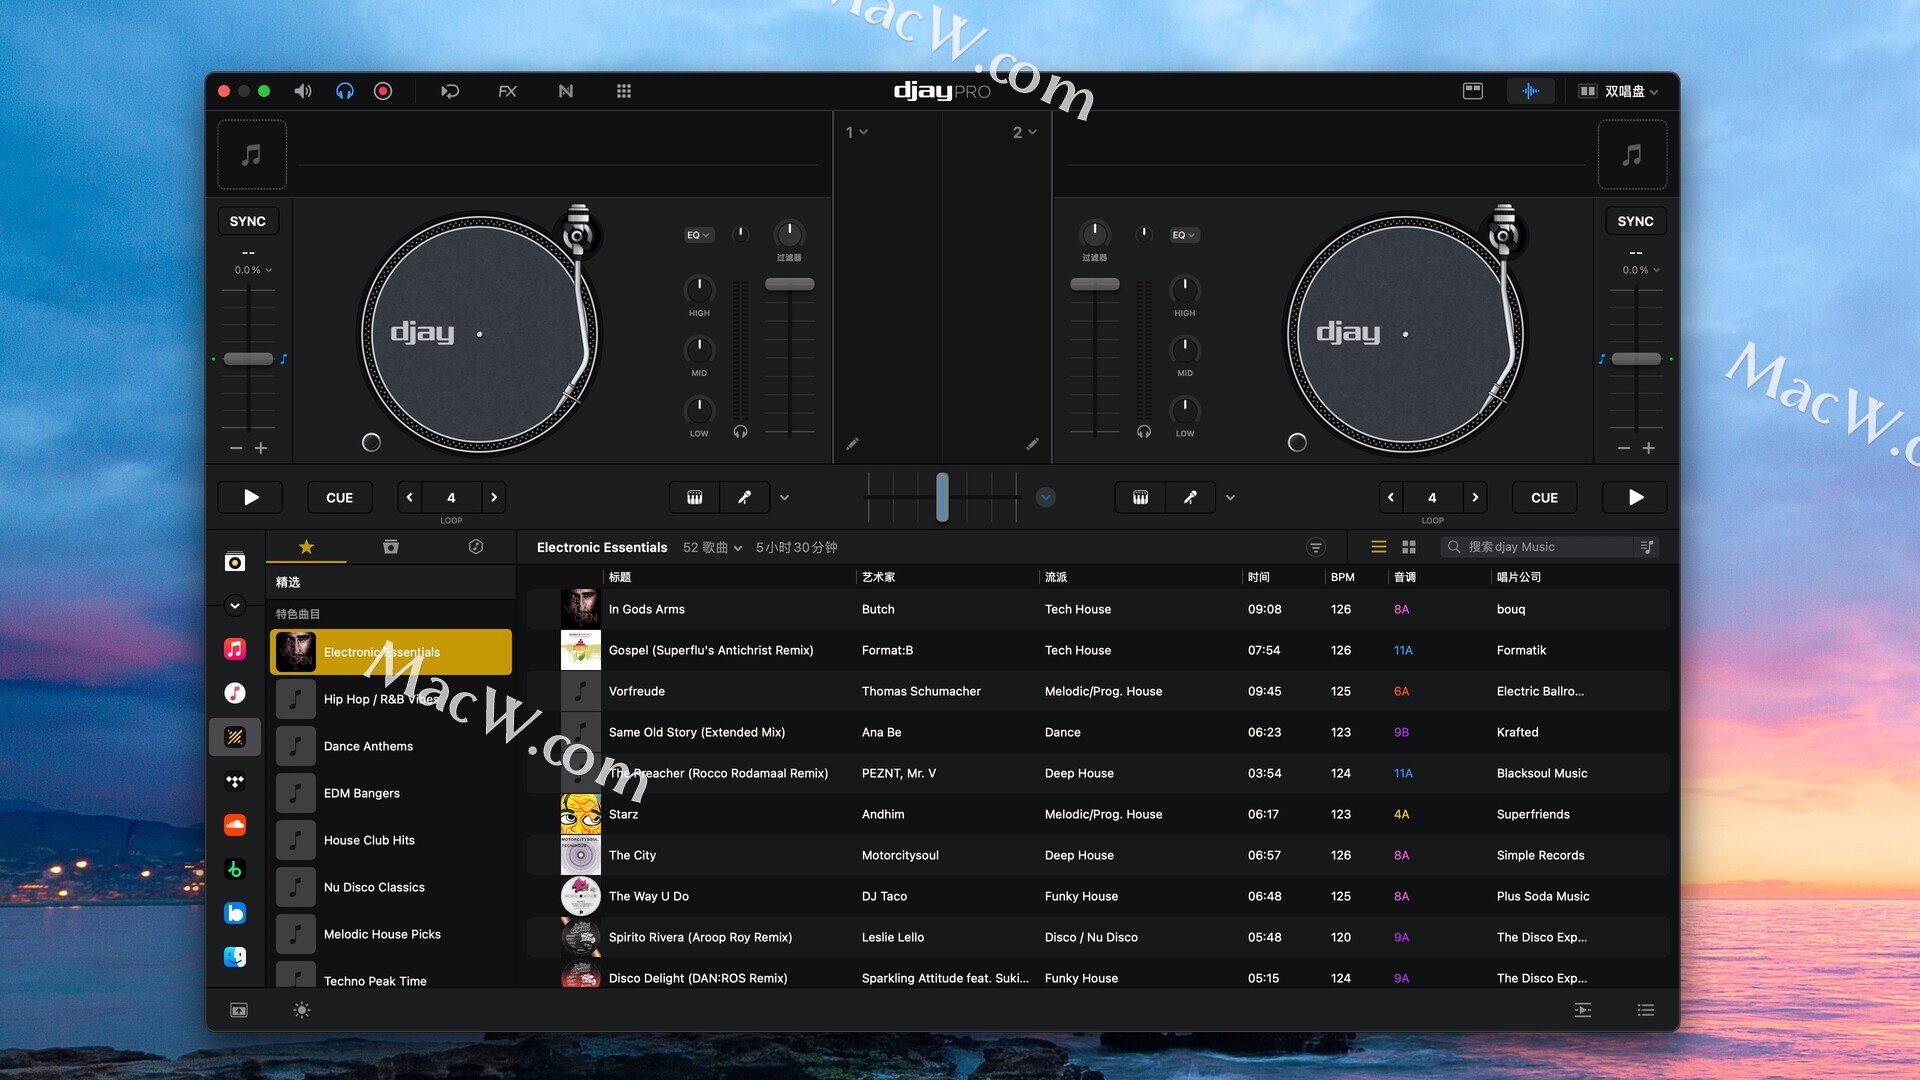Viewport: 1920px width, 1080px height.
Task: Open left deck FX wand icon
Action: (745, 497)
